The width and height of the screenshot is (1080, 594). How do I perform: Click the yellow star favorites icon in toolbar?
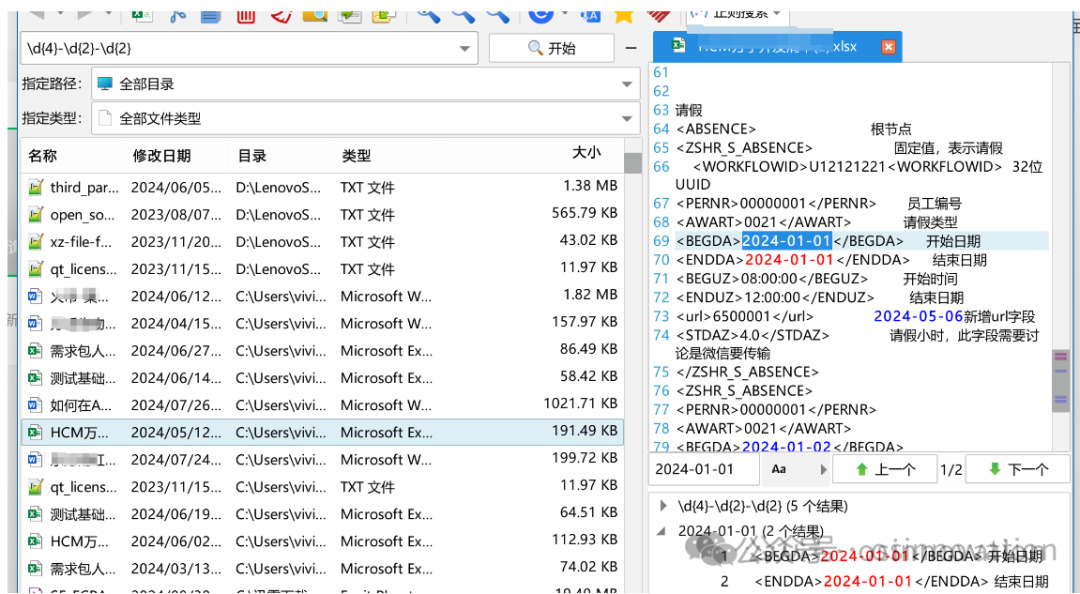pyautogui.click(x=623, y=14)
